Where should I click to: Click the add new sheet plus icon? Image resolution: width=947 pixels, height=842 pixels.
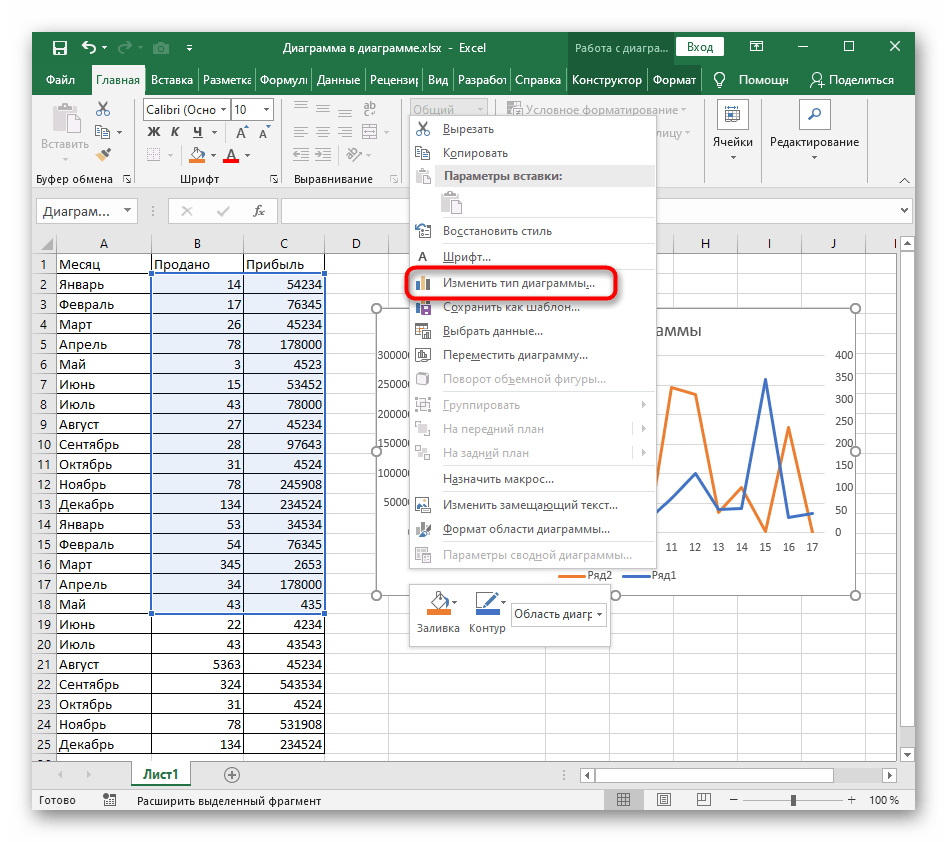pyautogui.click(x=232, y=774)
